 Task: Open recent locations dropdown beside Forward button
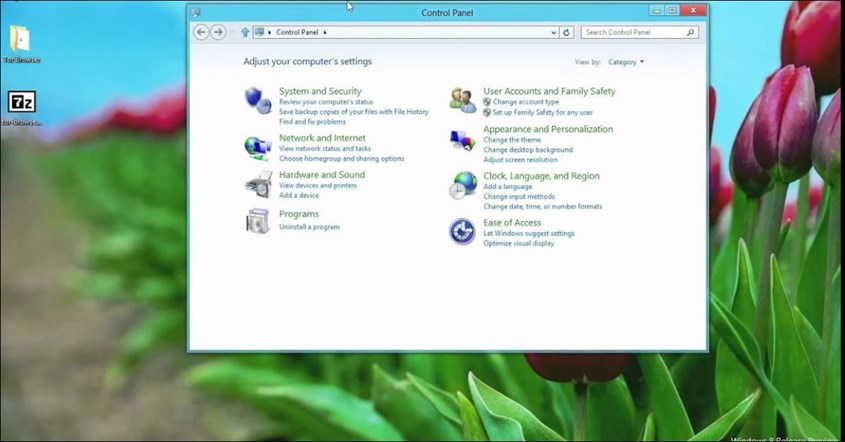[232, 32]
